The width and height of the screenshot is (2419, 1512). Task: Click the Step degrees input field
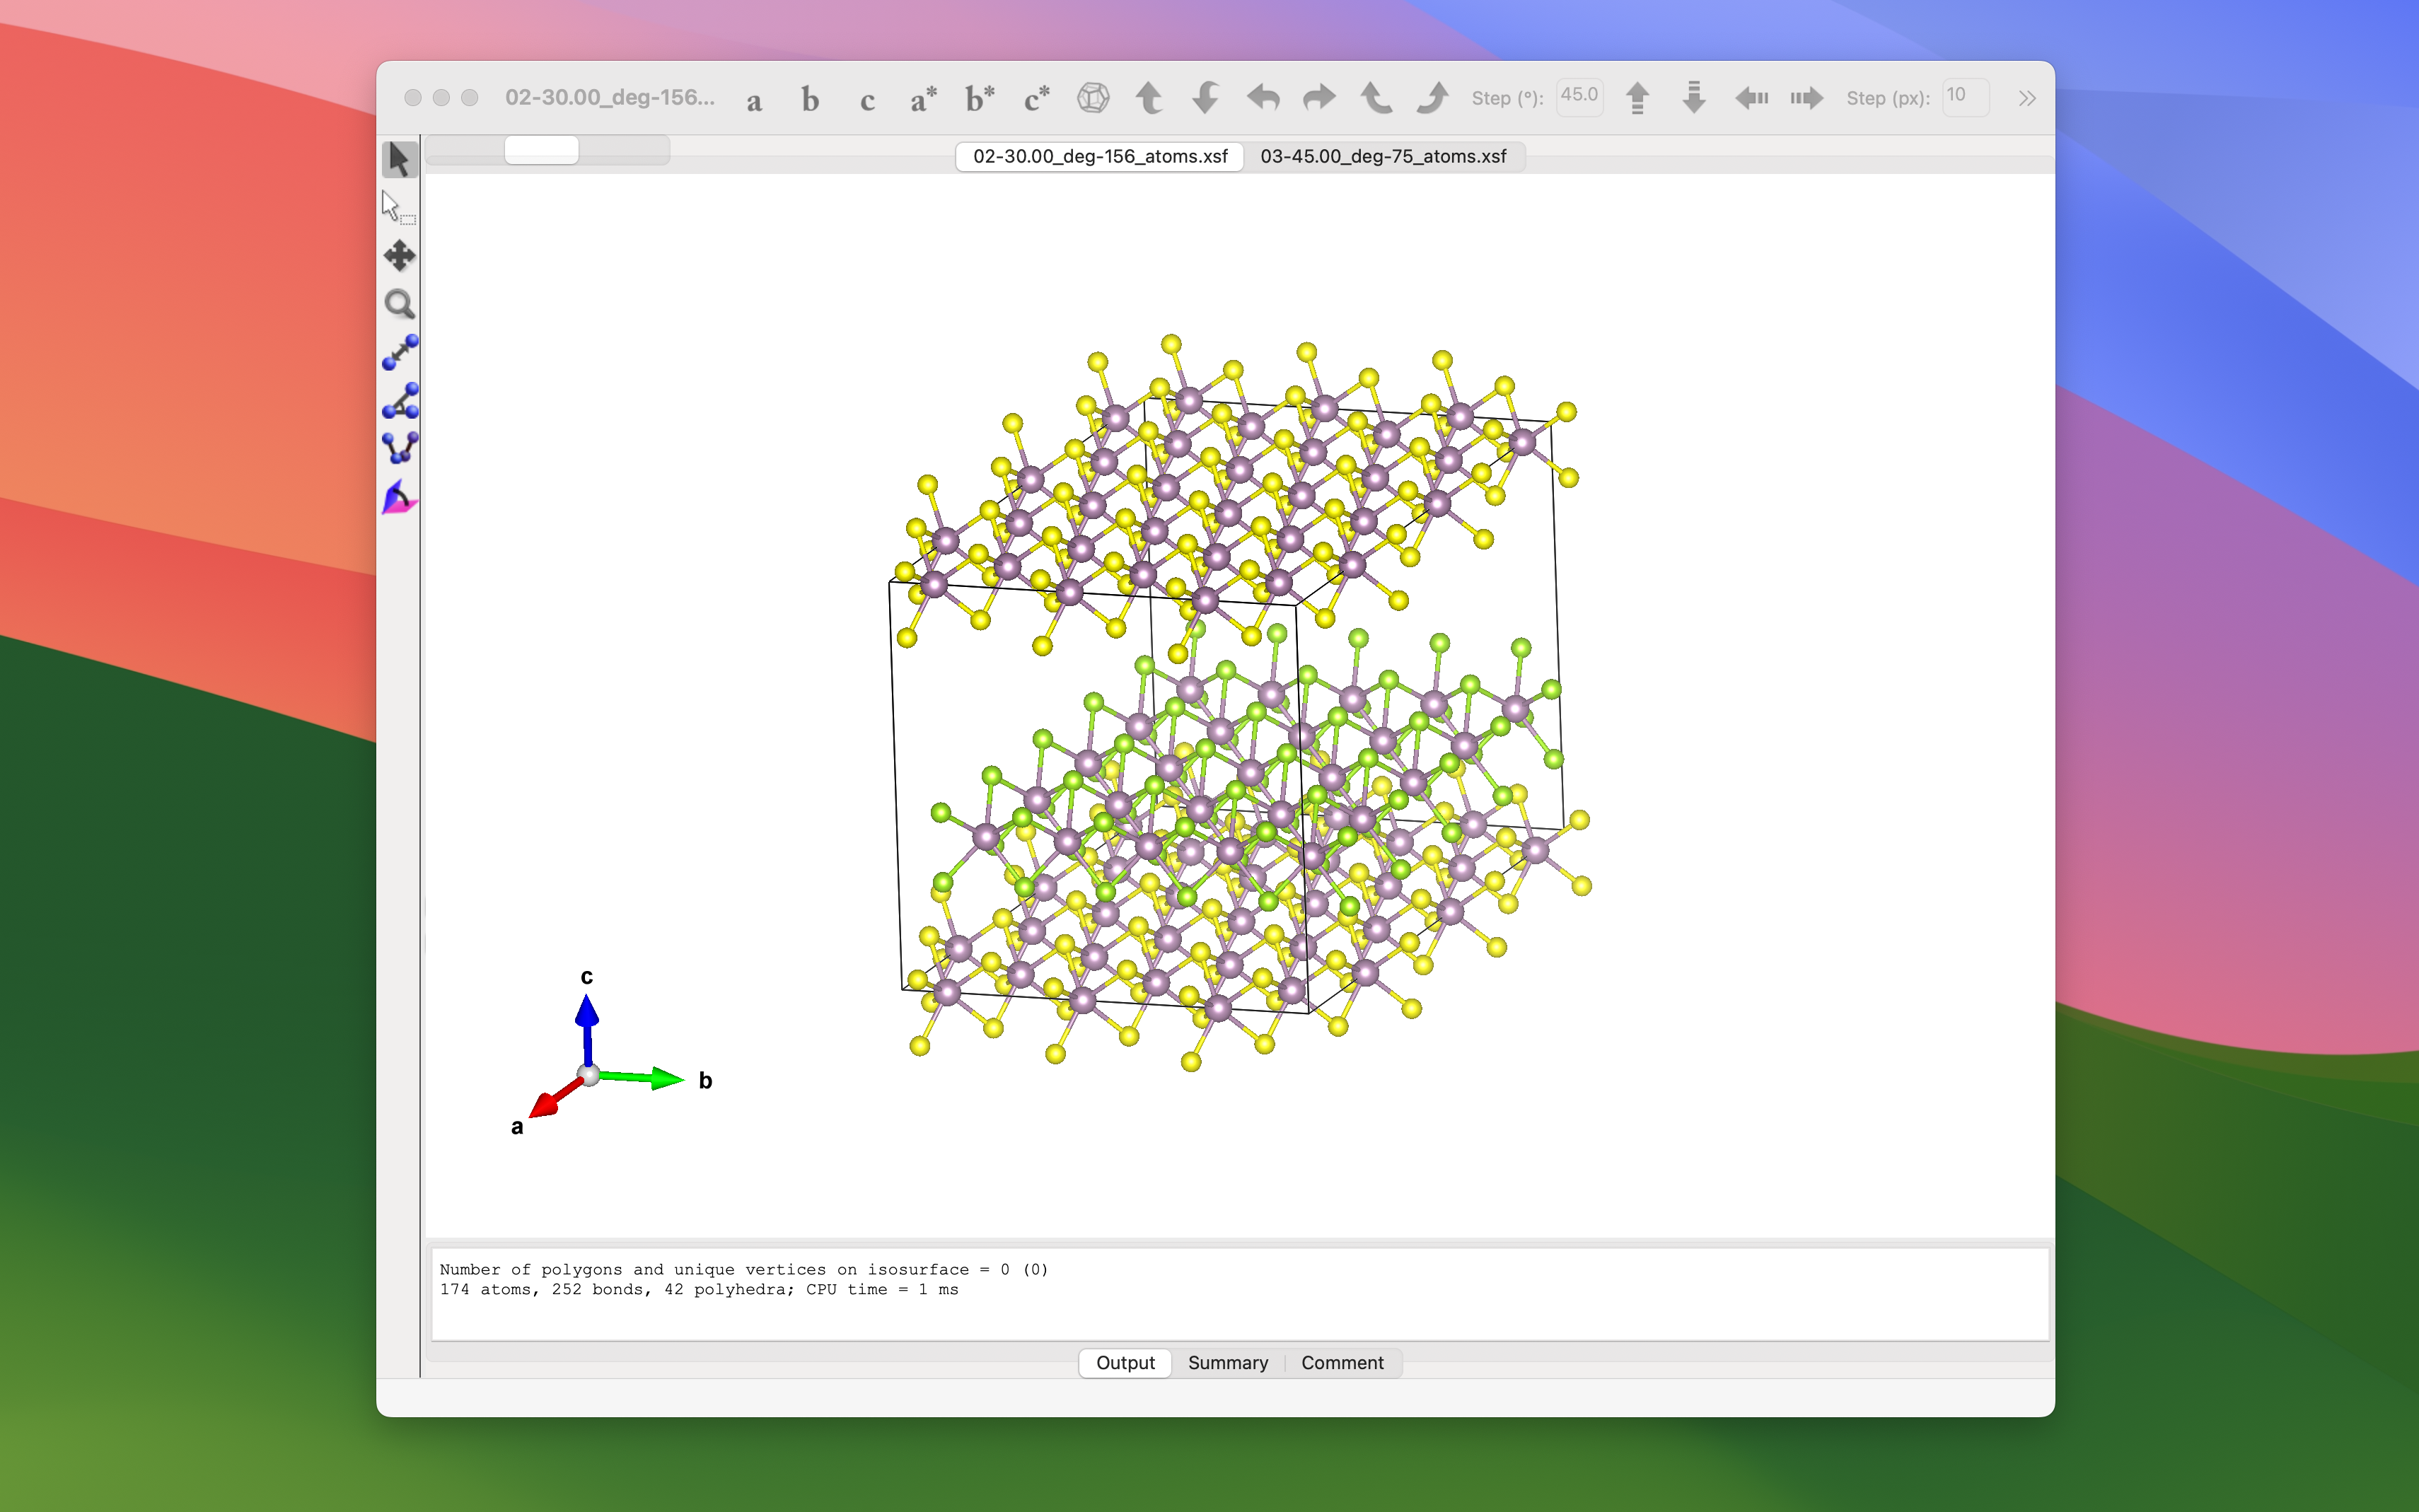pos(1579,97)
